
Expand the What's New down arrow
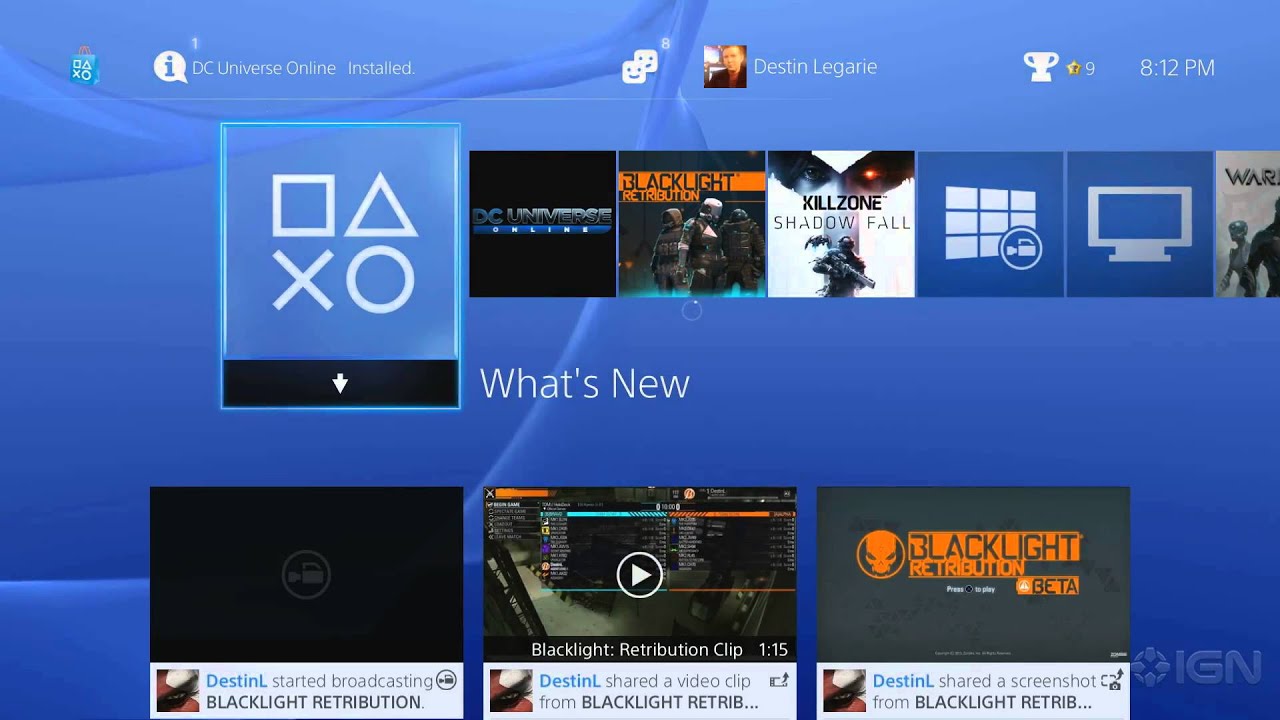click(340, 383)
